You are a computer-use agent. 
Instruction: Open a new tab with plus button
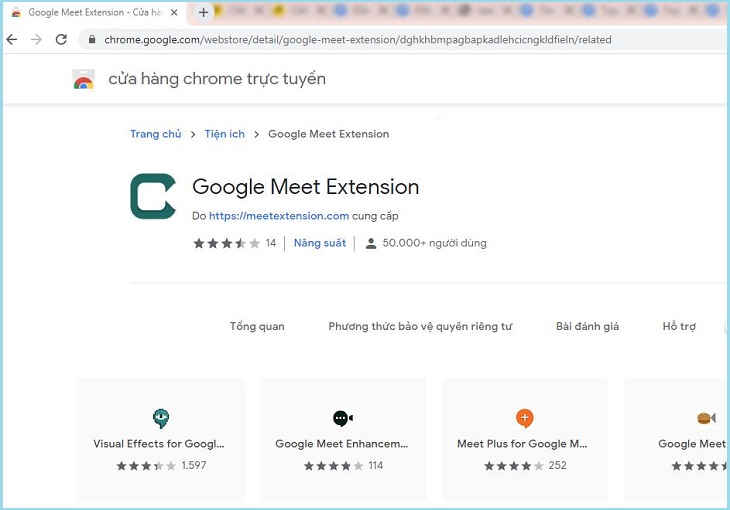coord(204,13)
